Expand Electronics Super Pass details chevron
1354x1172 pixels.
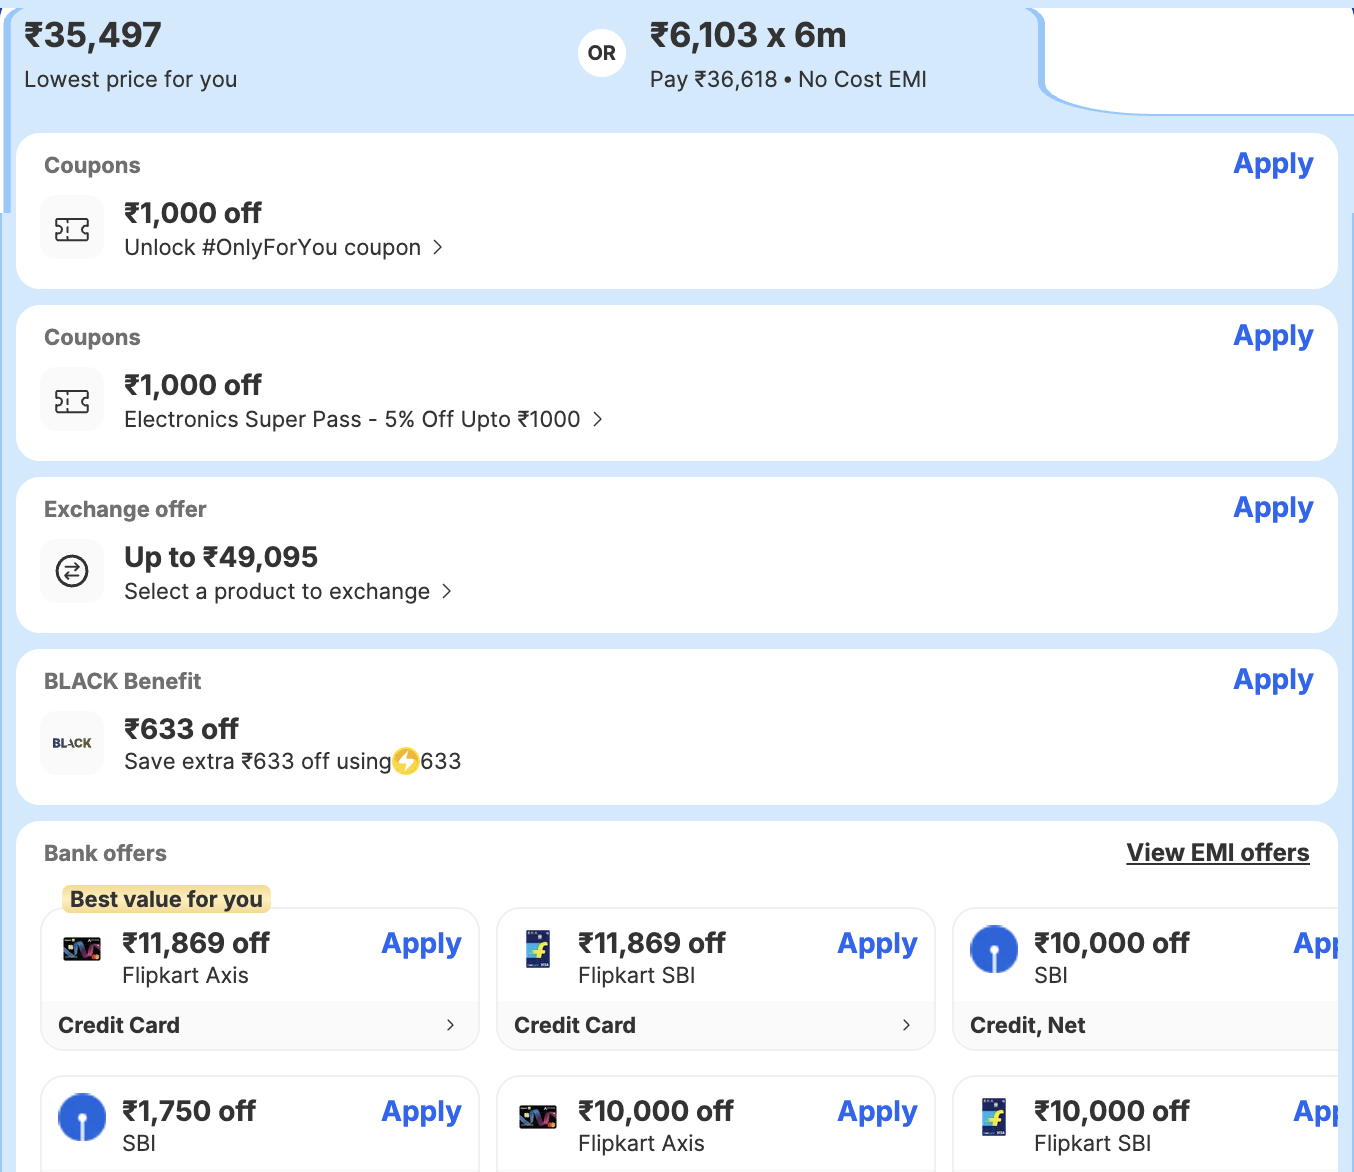pyautogui.click(x=598, y=419)
